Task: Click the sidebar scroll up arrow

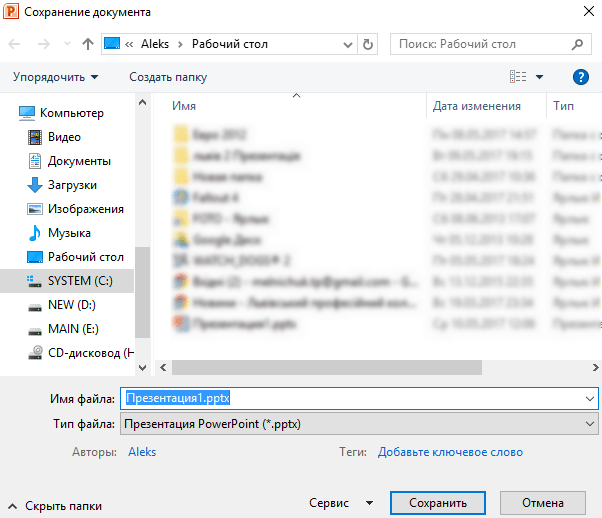Action: pyautogui.click(x=142, y=102)
